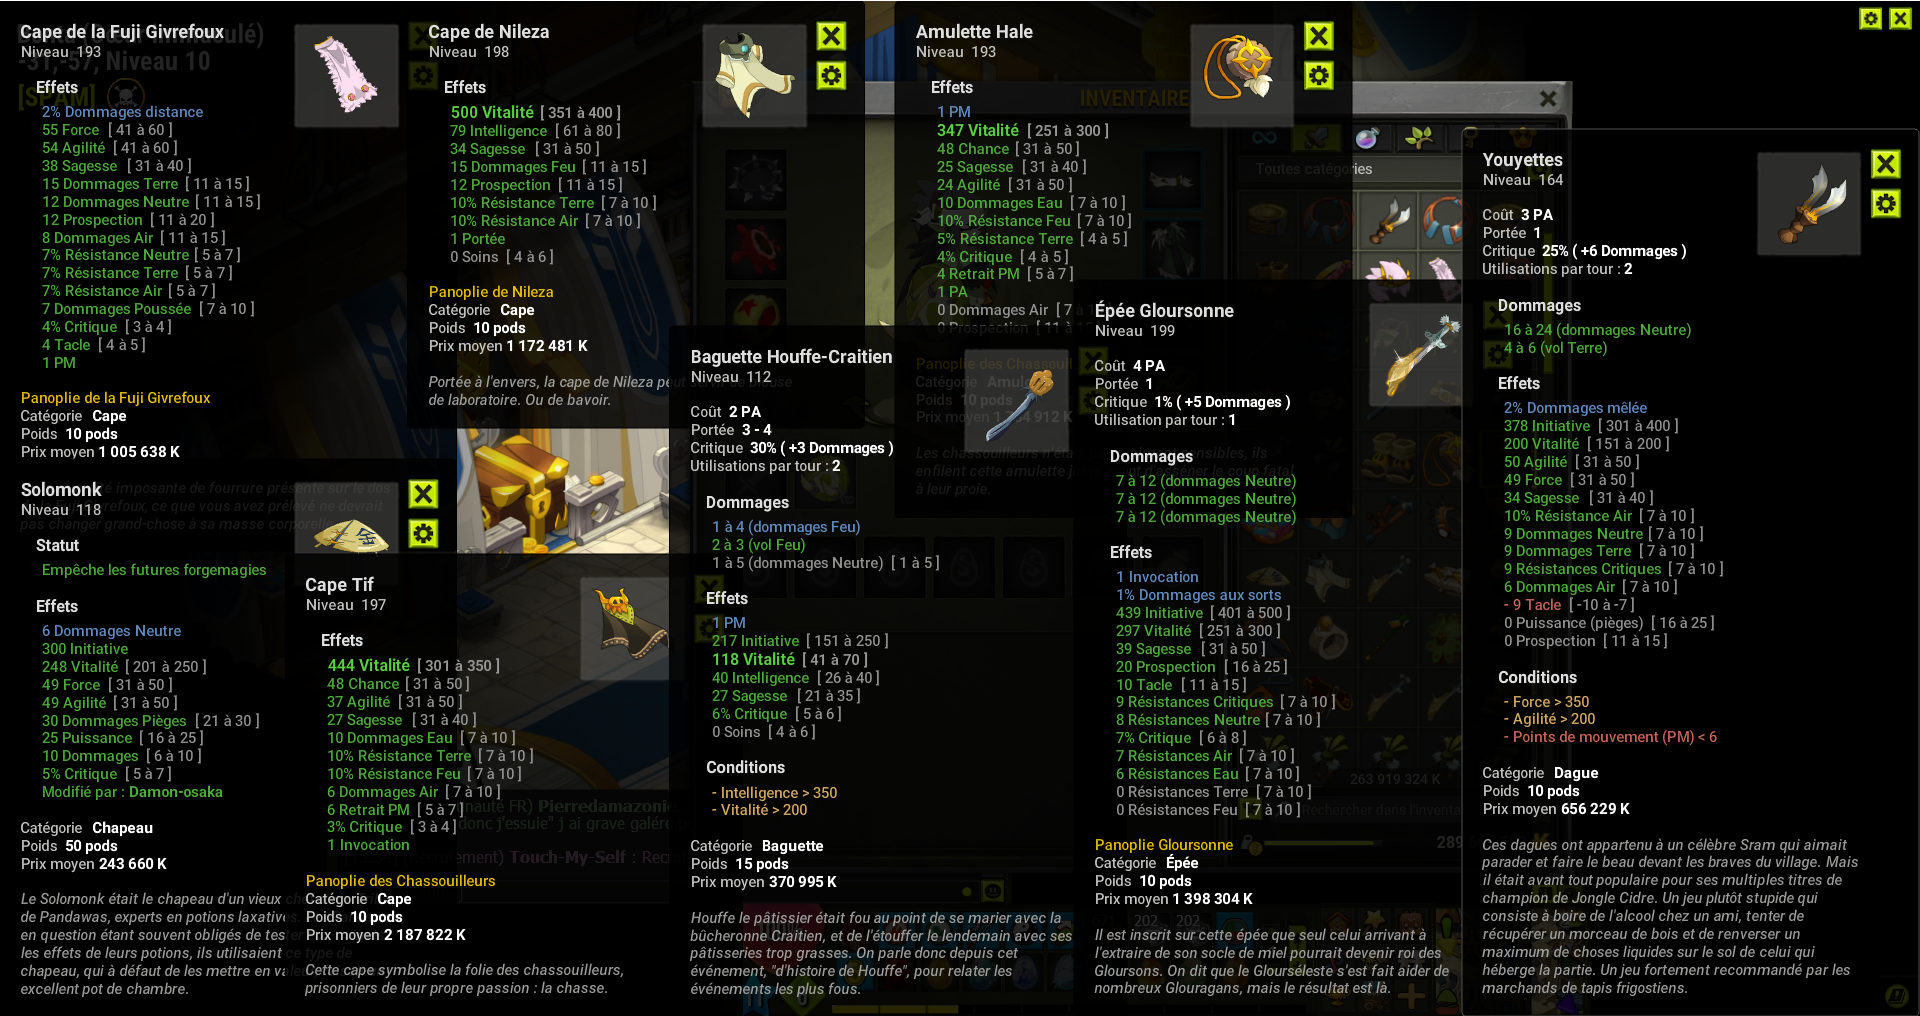Close the Amulette Hale tooltip

point(1319,36)
